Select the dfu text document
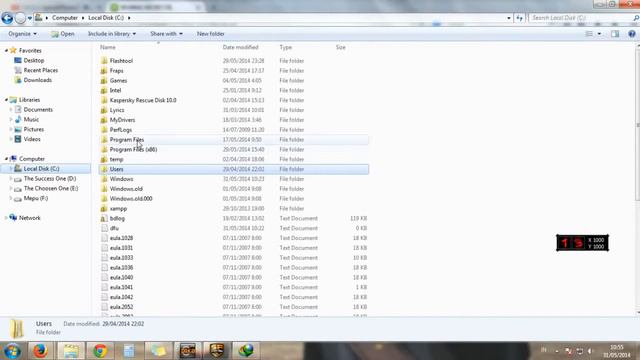 (x=114, y=228)
